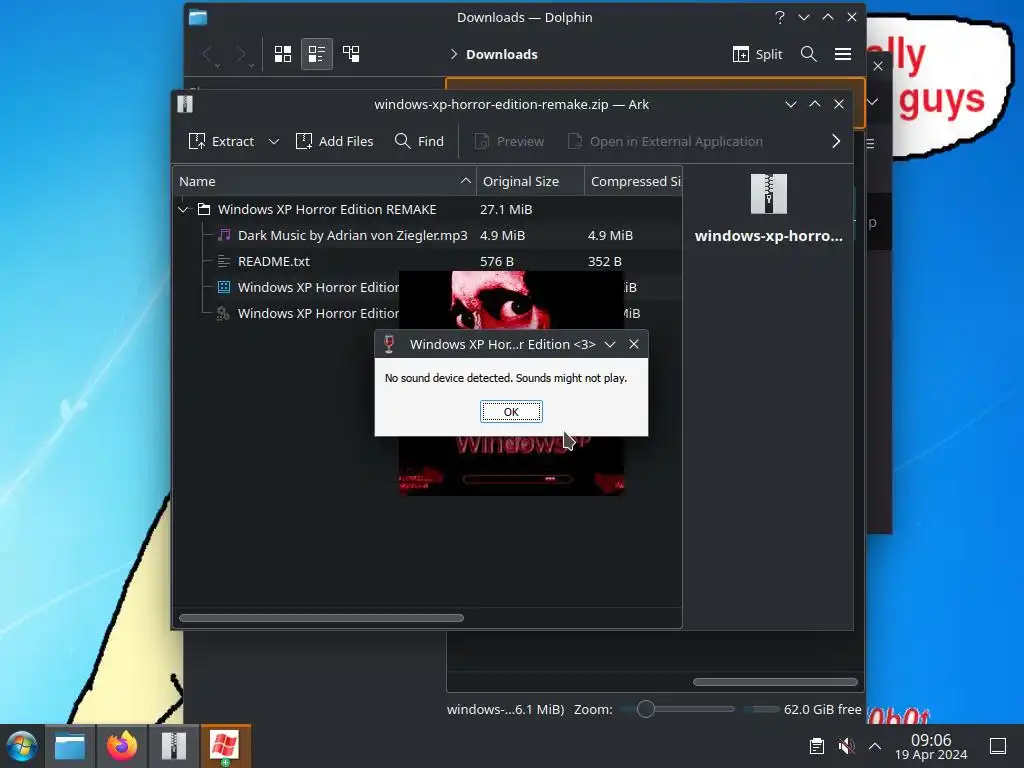Close the panel behind Ark at right
The width and height of the screenshot is (1024, 768).
[x=878, y=66]
